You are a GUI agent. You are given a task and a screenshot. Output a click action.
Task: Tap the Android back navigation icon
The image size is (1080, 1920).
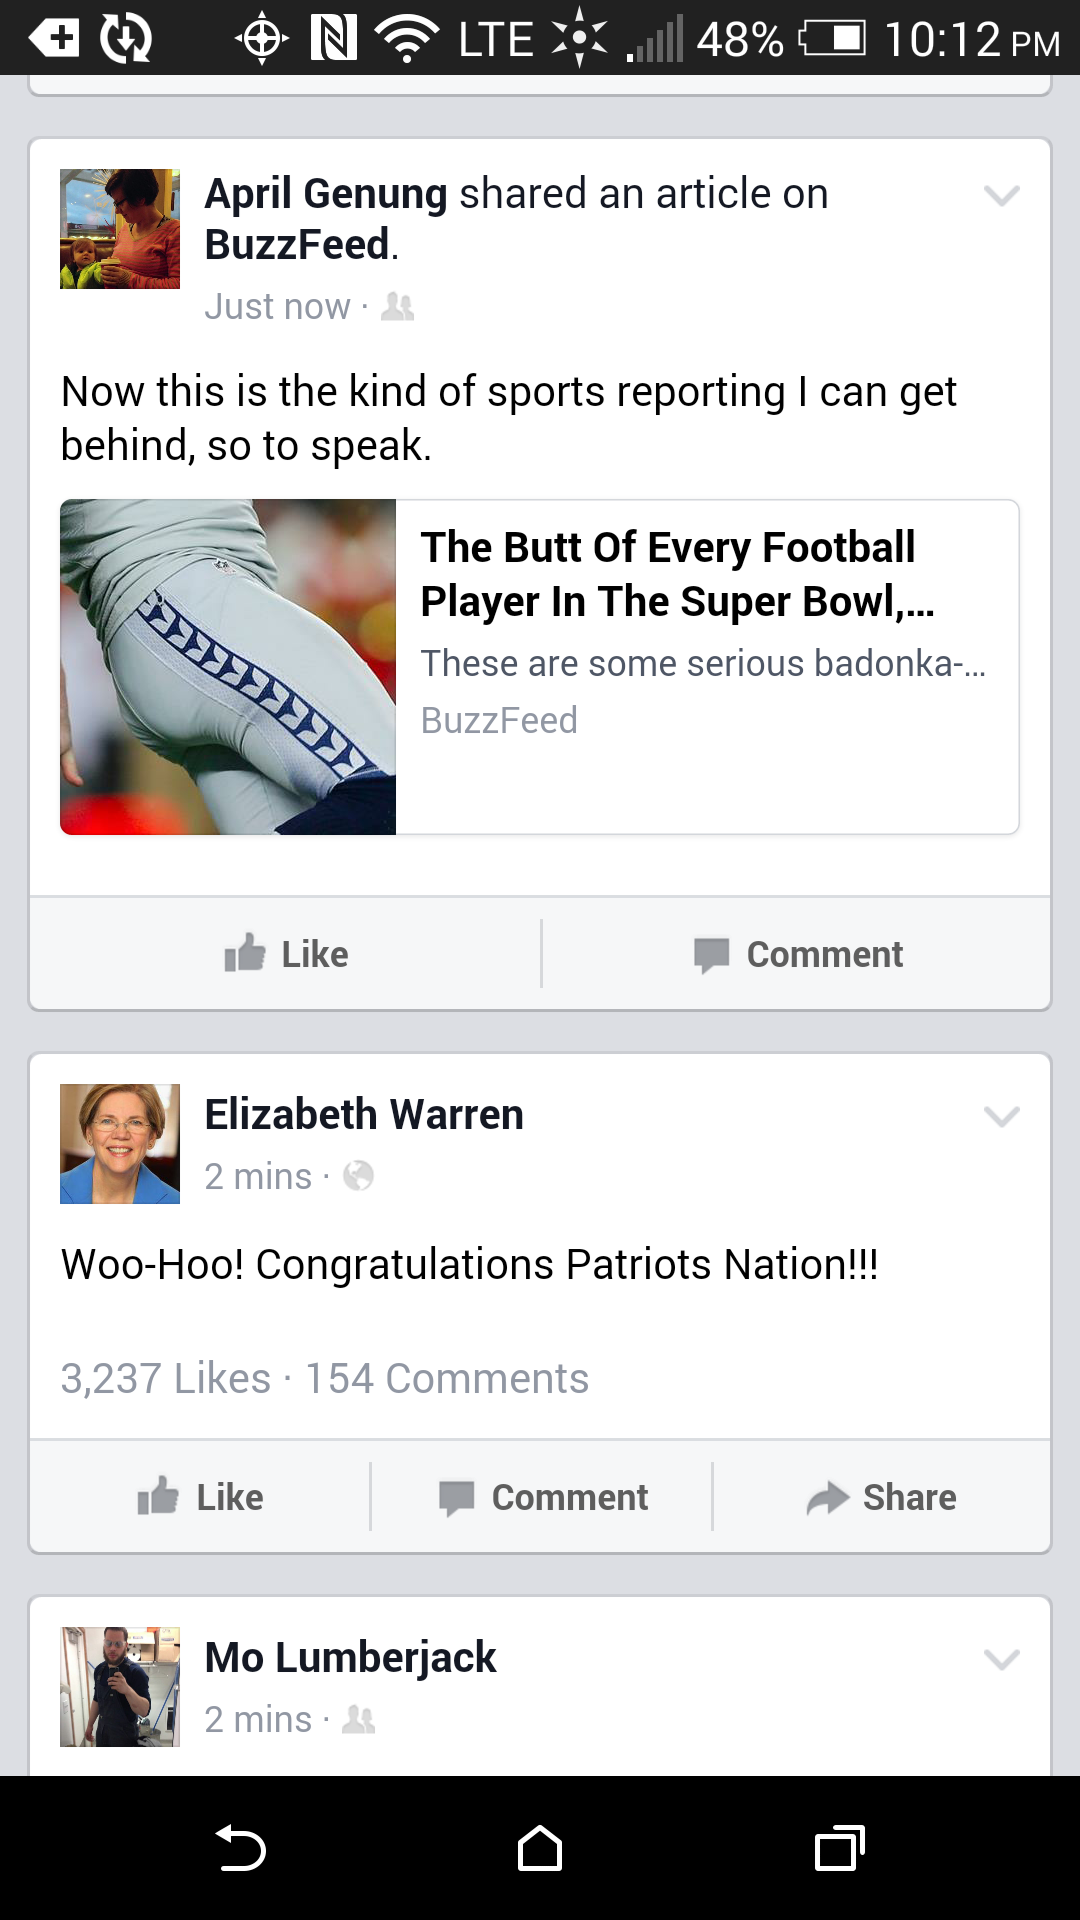tap(241, 1848)
